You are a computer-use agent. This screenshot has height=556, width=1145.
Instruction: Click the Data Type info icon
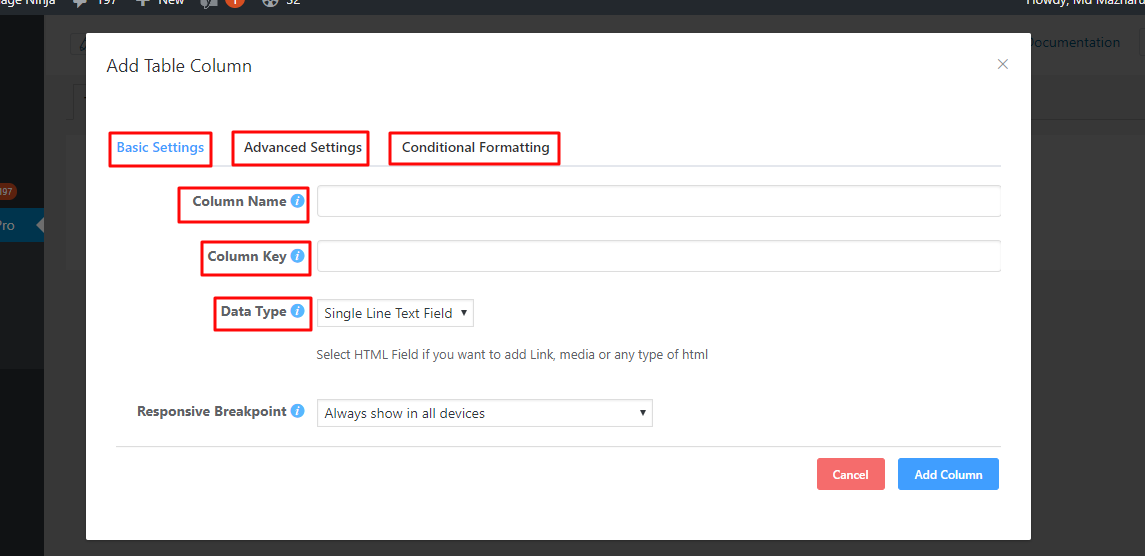coord(297,311)
